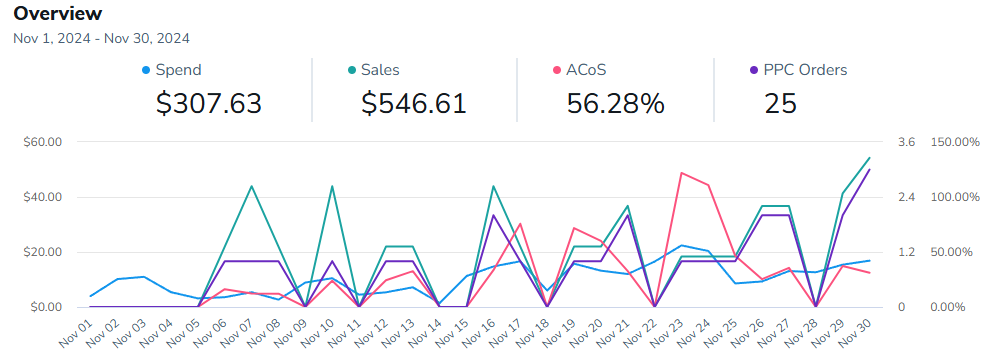Click the $60.00 y-axis label
990x360 pixels.
pos(40,141)
